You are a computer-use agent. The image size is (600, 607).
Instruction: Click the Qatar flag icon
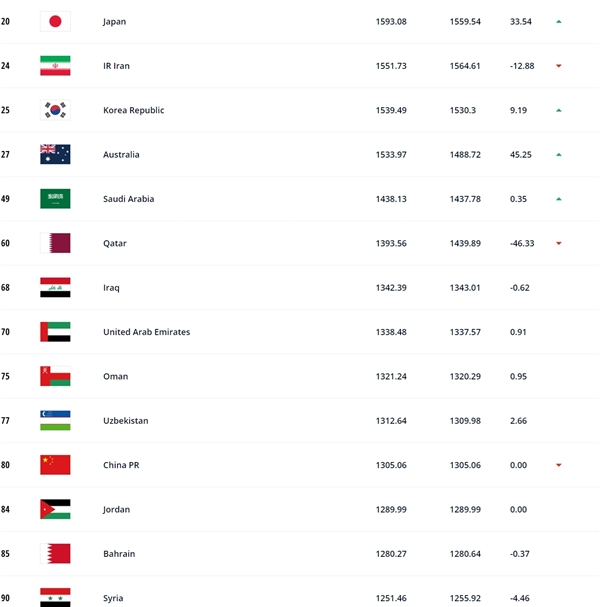pos(55,243)
